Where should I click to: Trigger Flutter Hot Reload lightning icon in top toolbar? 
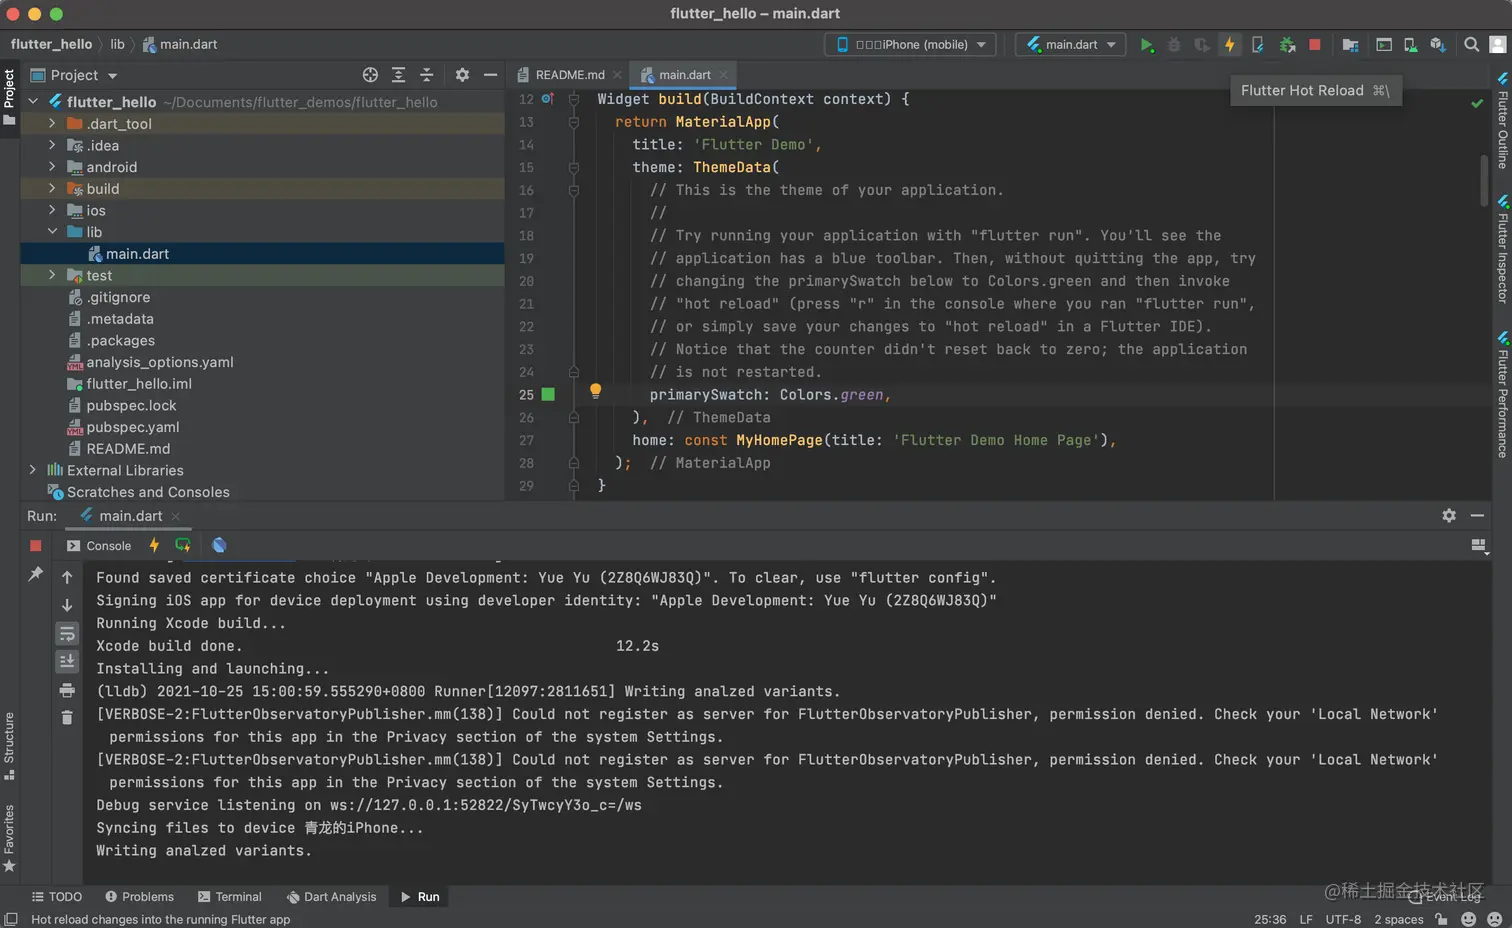pos(1230,45)
